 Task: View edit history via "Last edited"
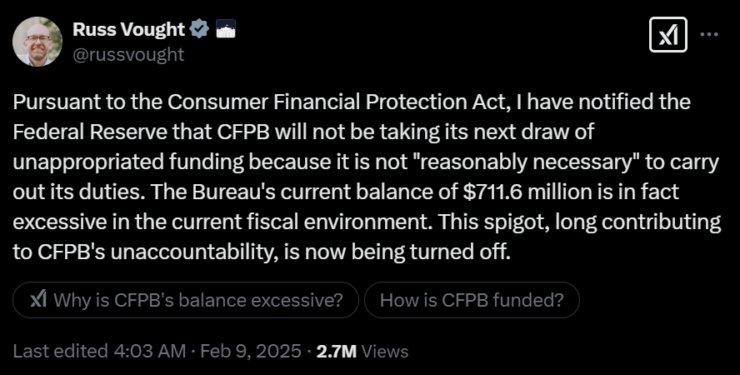tap(60, 351)
